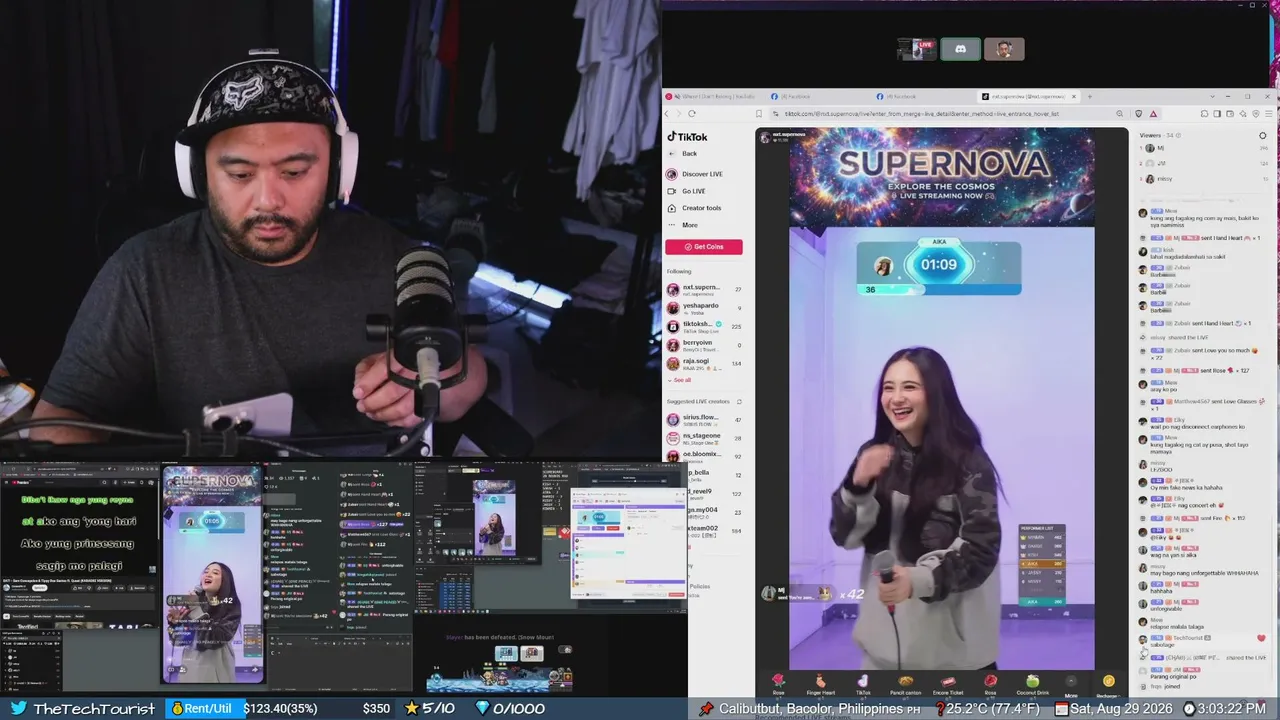Click the zoom magnifier in the address bar
This screenshot has height=720, width=1280.
pos(1120,114)
